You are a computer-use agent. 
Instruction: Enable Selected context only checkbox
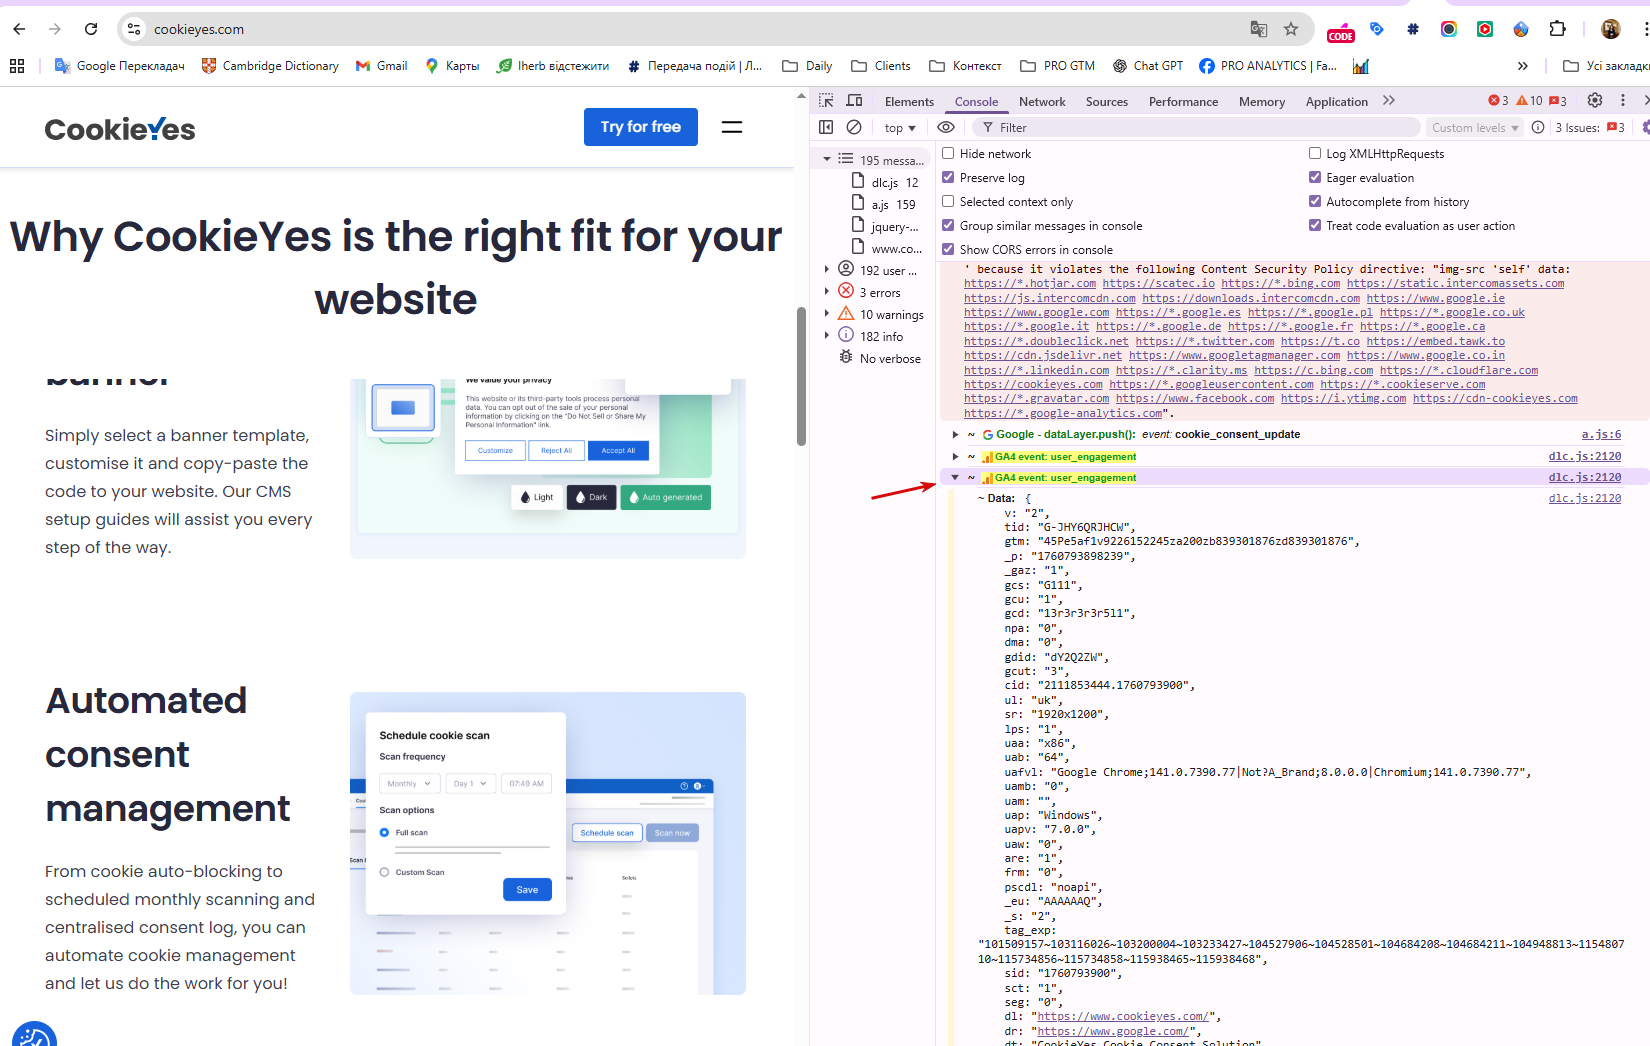click(x=948, y=201)
